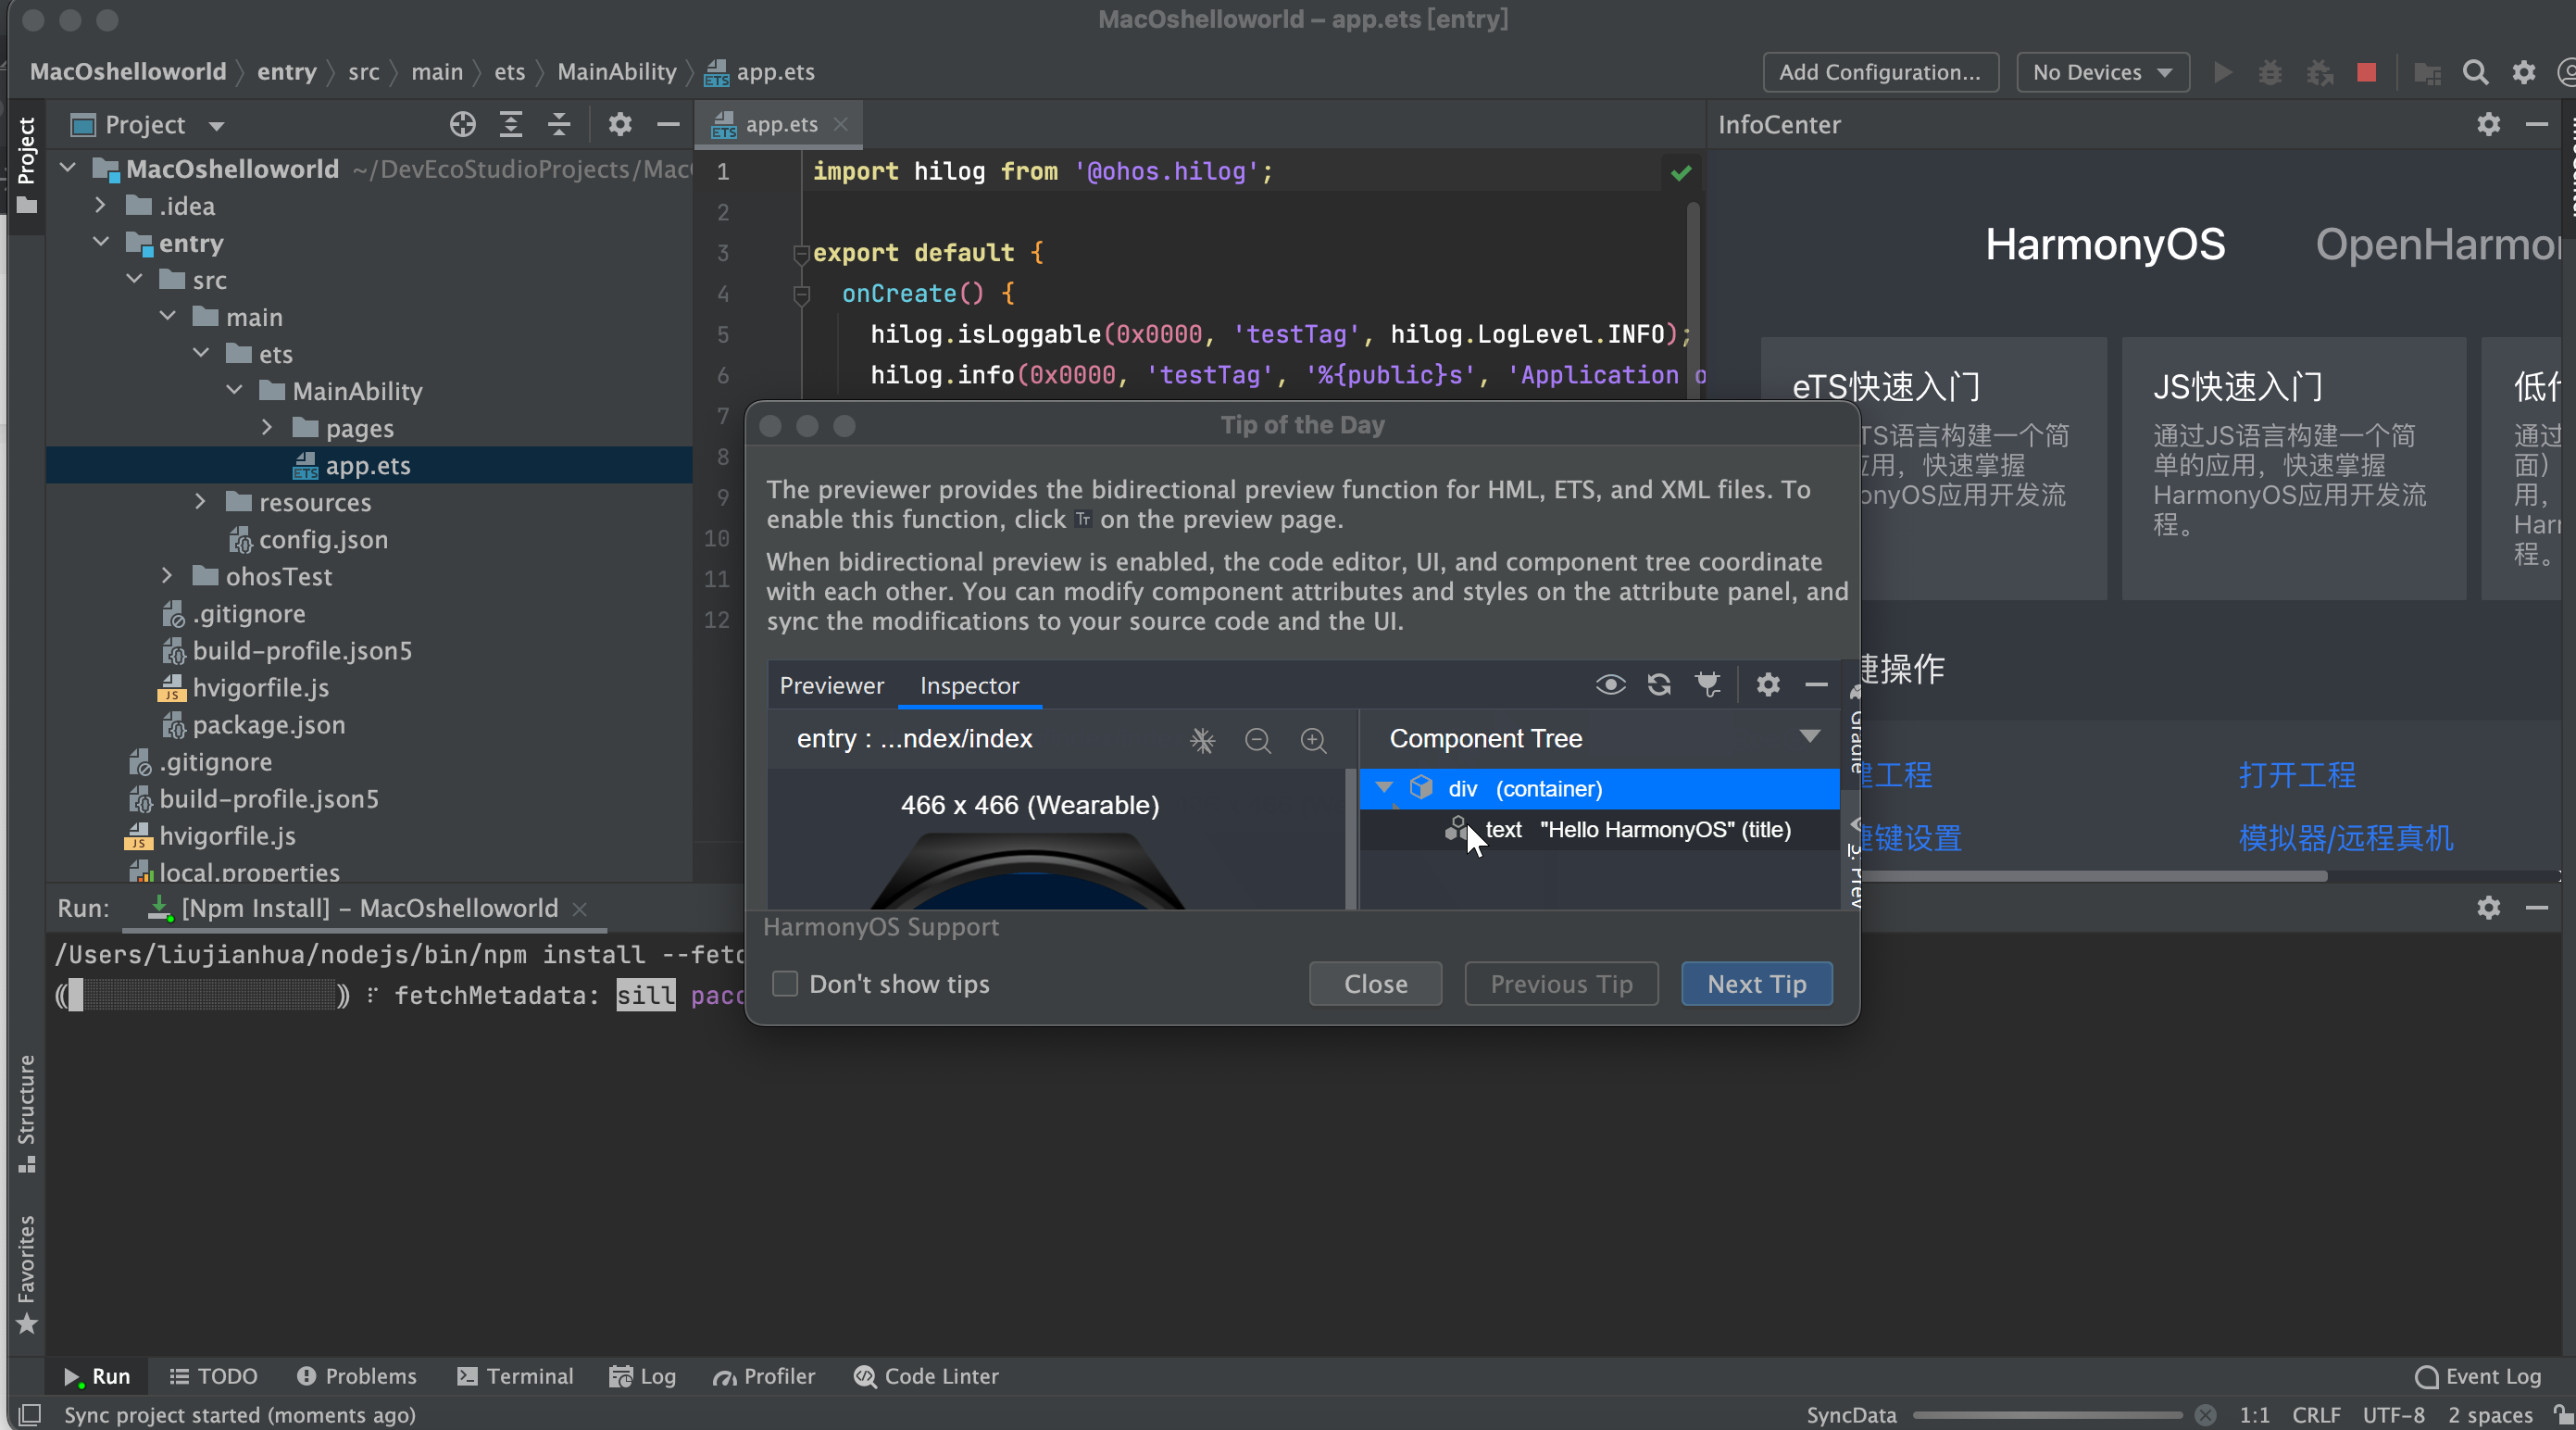Expand the .idea folder

[100, 205]
